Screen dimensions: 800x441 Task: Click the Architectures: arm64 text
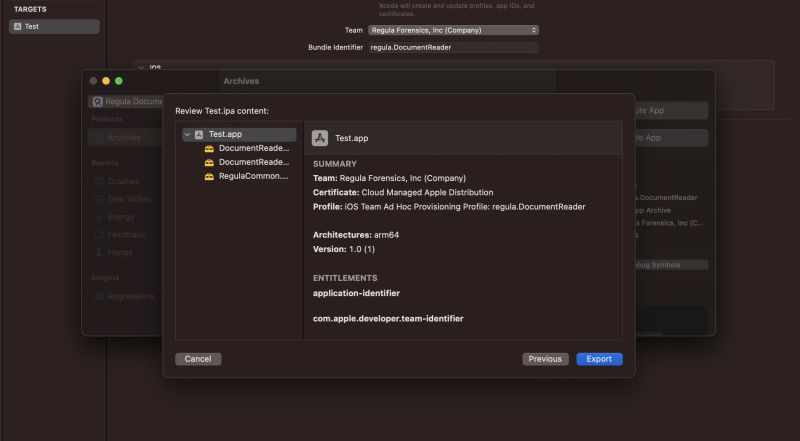click(x=356, y=235)
